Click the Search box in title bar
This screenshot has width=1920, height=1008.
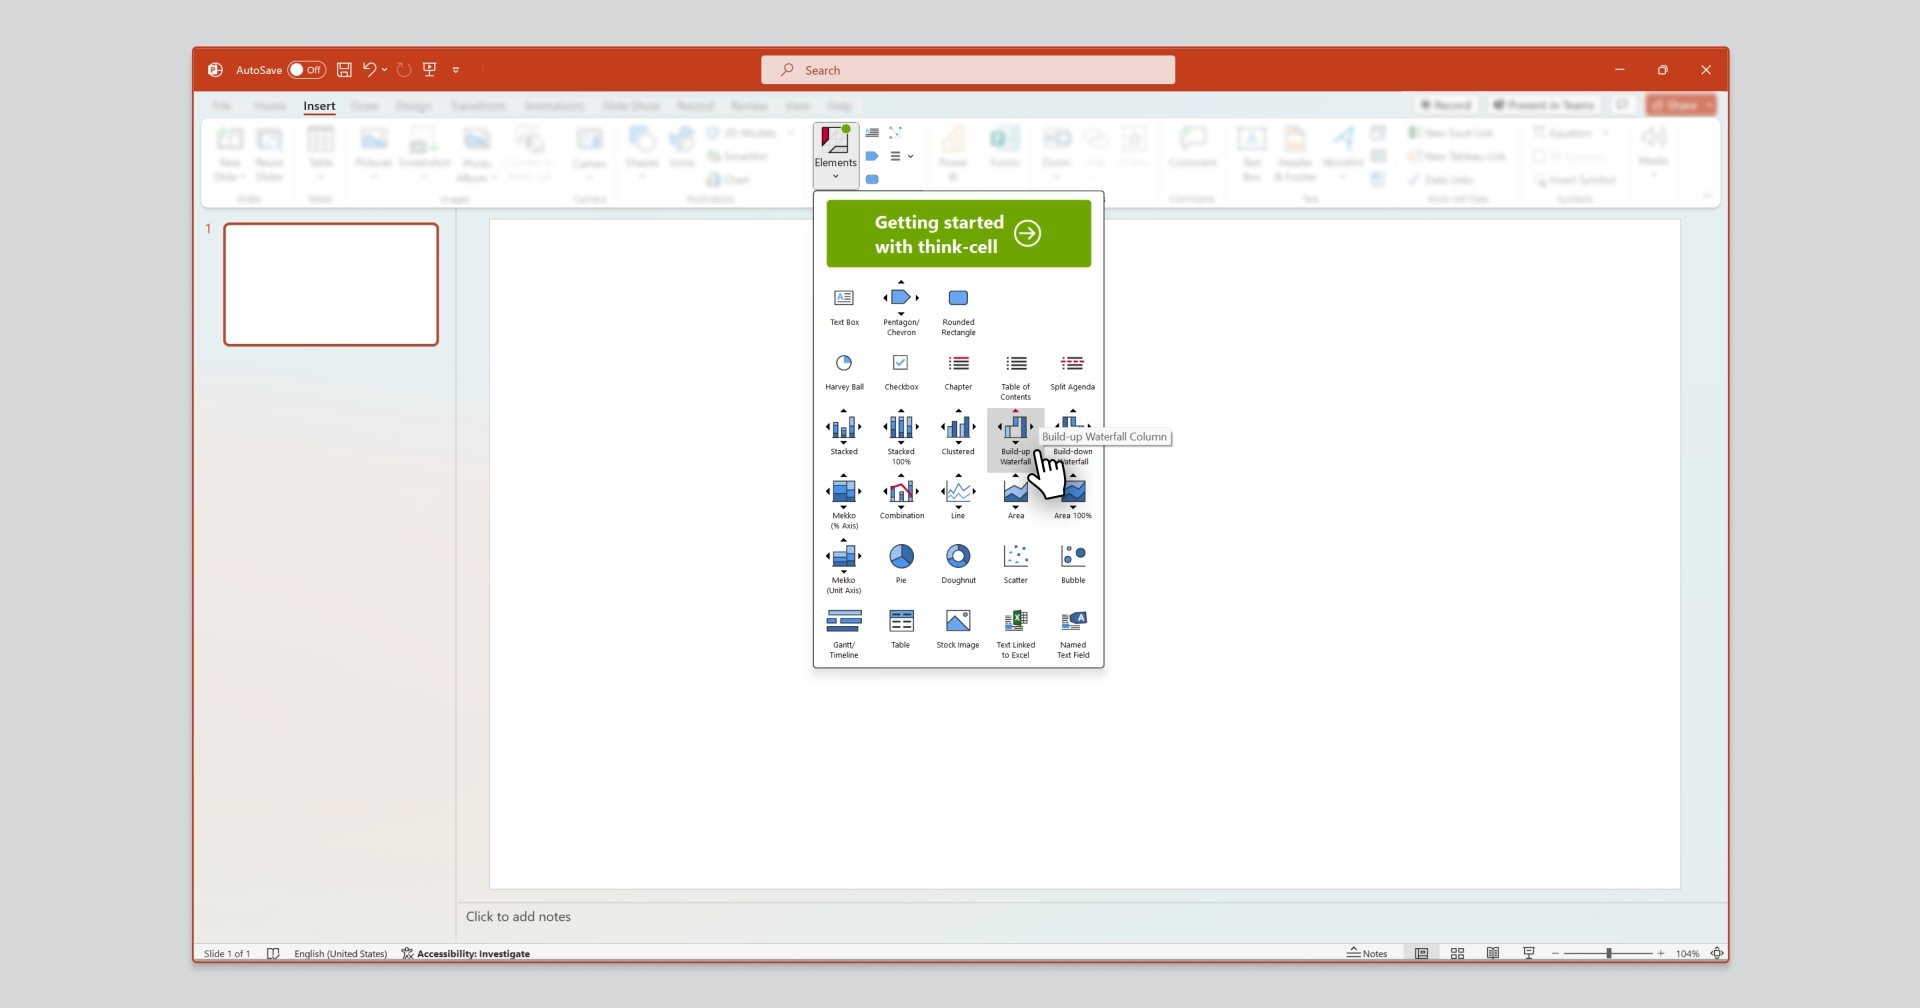coord(967,70)
